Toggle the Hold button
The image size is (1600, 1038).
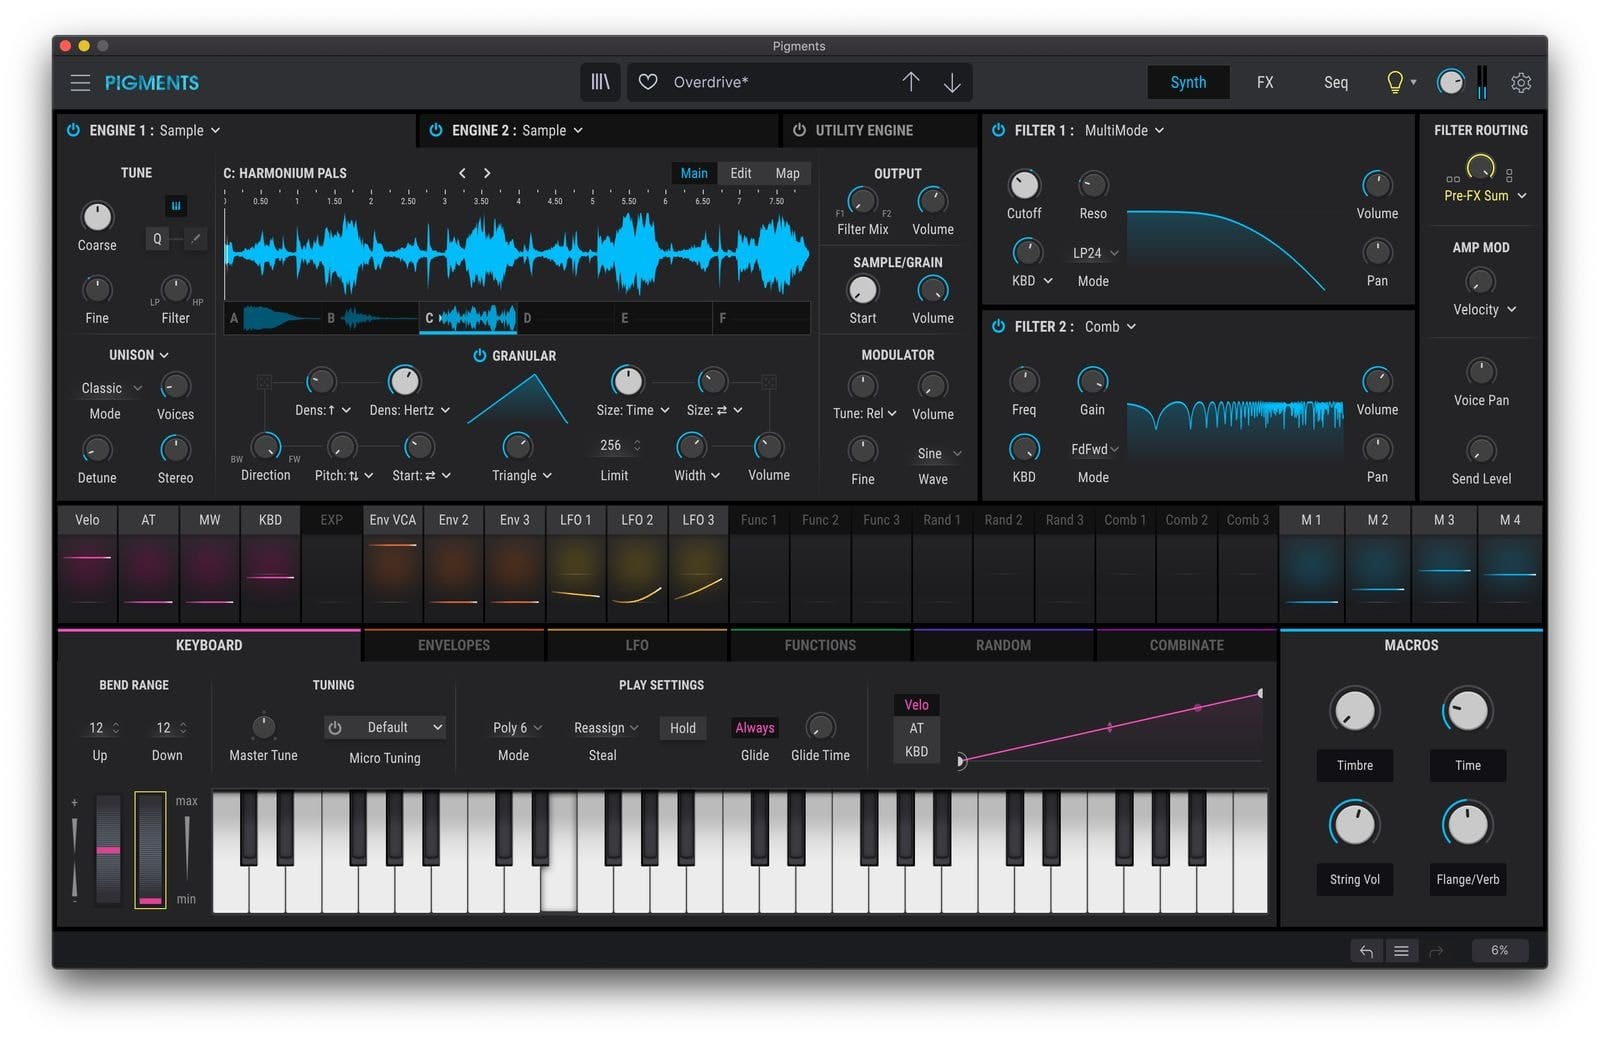683,728
